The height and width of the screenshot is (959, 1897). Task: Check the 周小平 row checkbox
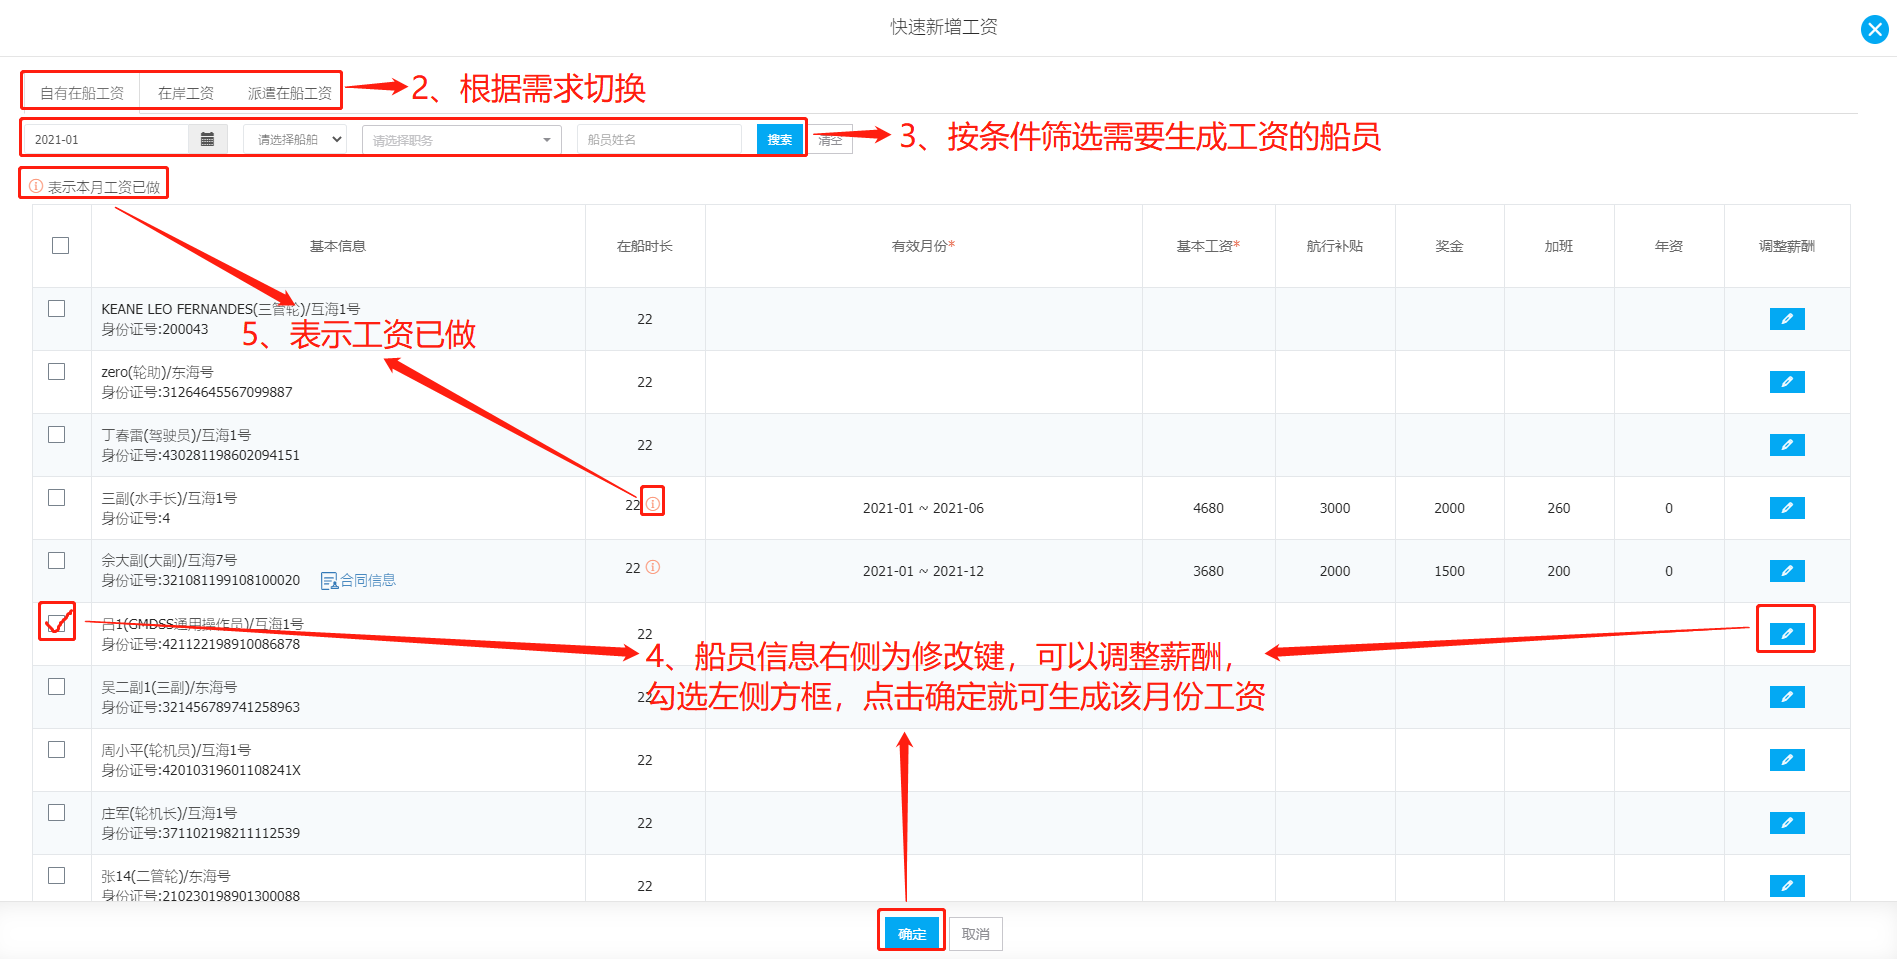57,750
